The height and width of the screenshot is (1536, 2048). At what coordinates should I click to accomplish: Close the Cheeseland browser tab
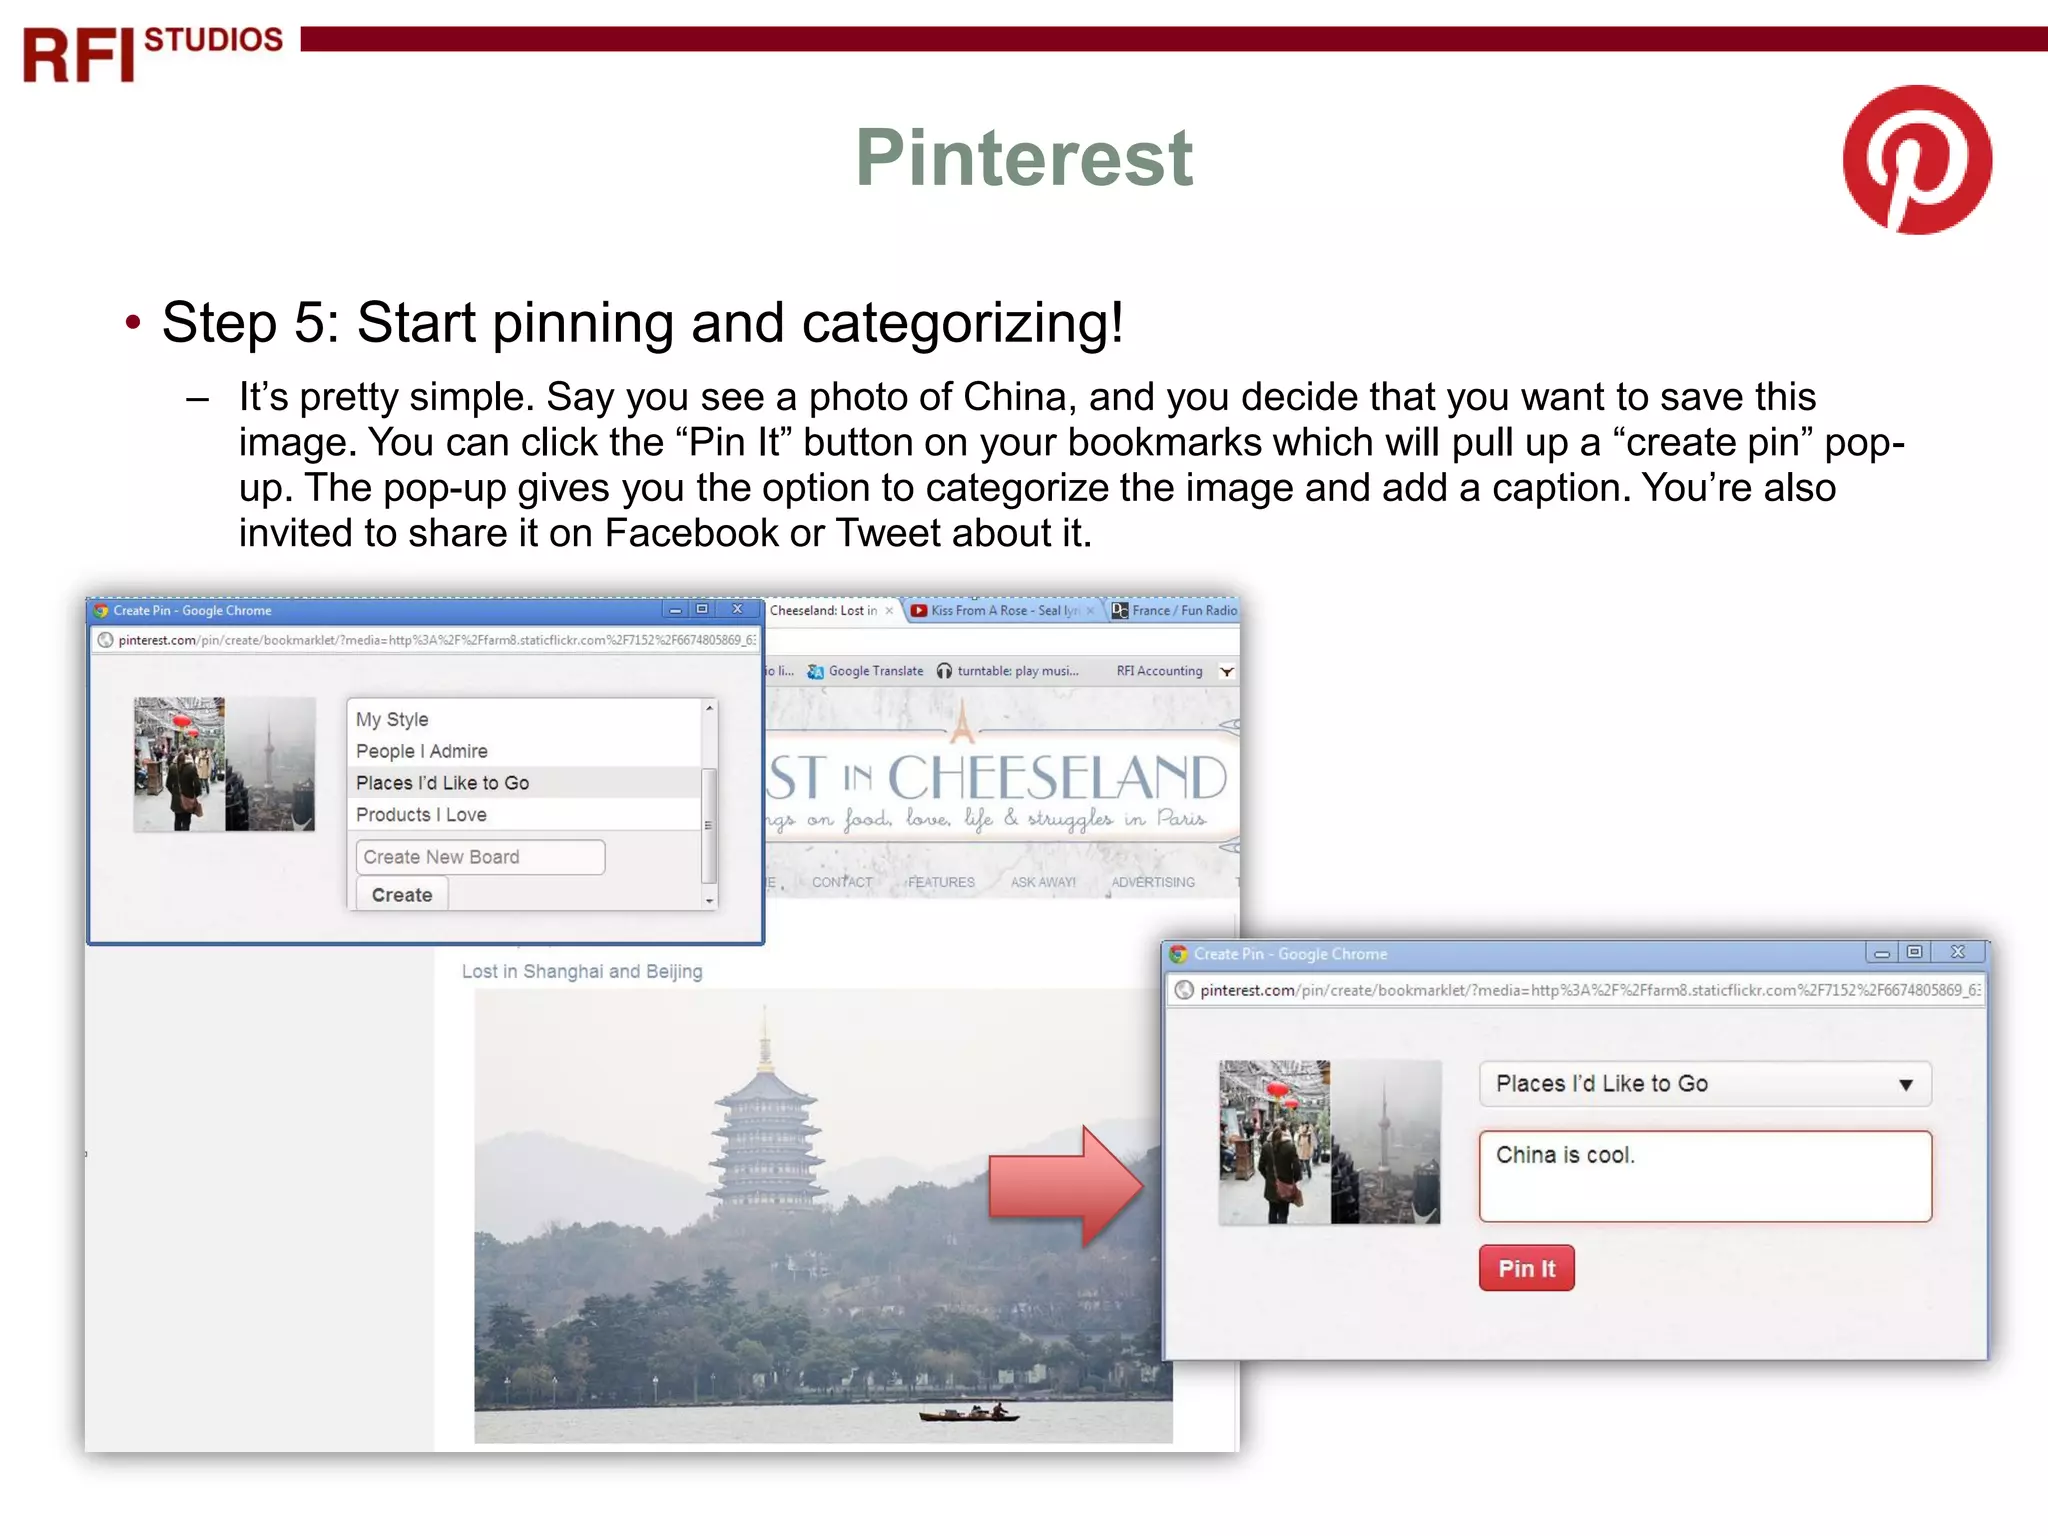[889, 610]
